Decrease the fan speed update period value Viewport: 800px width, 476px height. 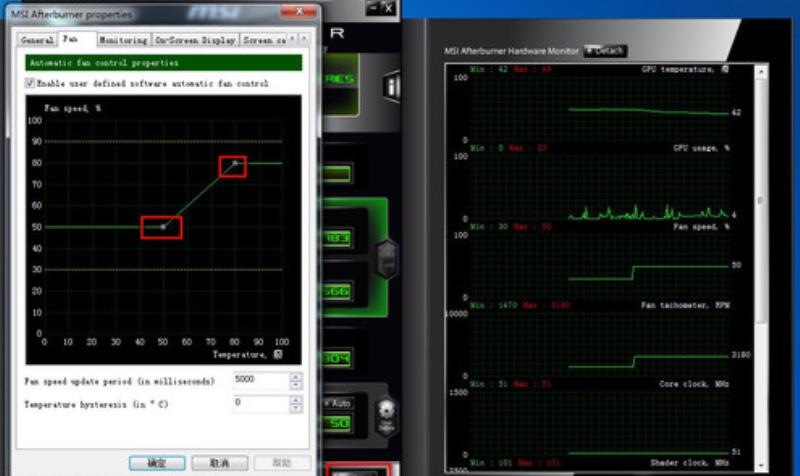(296, 385)
